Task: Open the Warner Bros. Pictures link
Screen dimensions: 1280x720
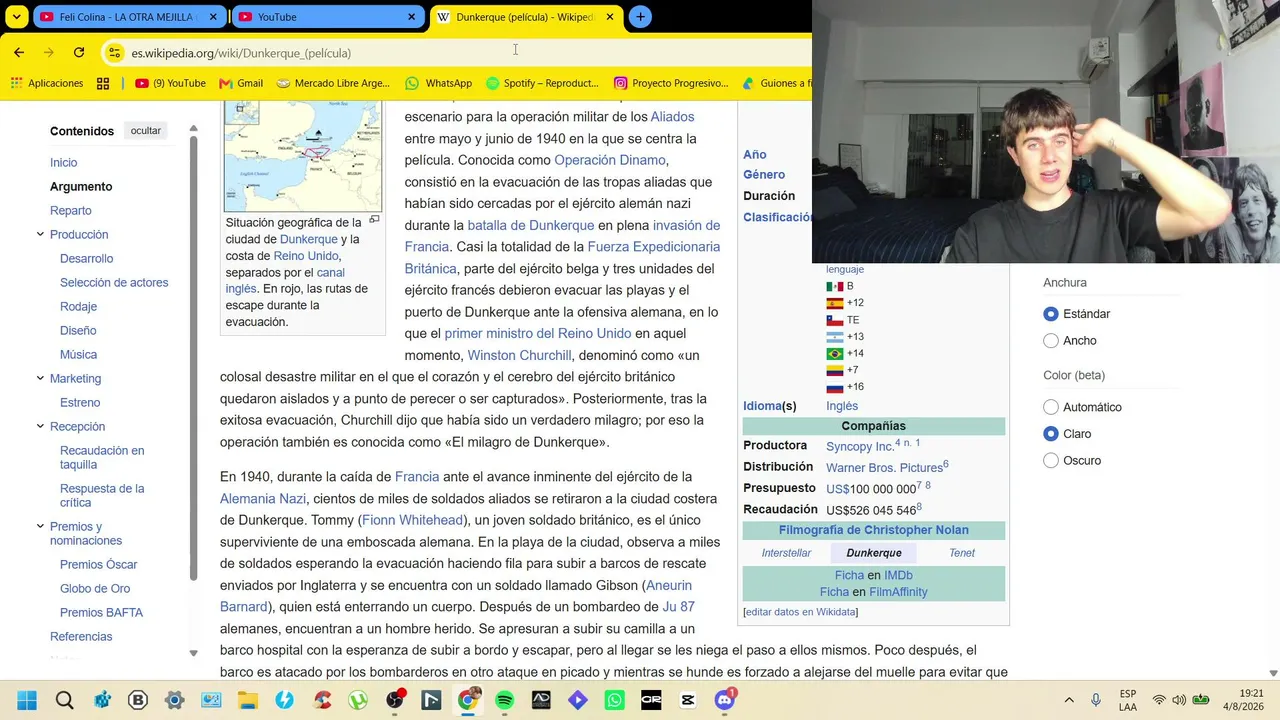Action: click(x=884, y=468)
